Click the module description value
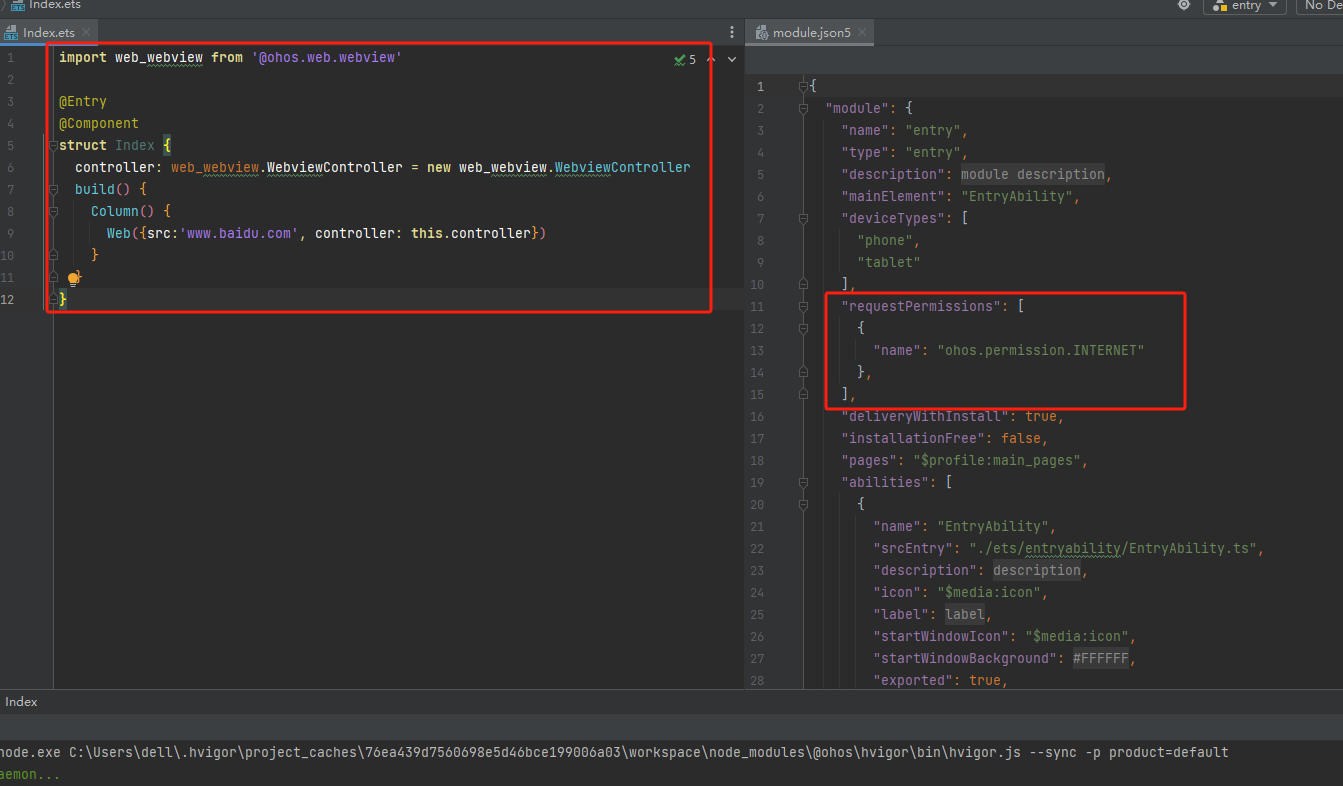The image size is (1343, 786). click(x=1032, y=175)
